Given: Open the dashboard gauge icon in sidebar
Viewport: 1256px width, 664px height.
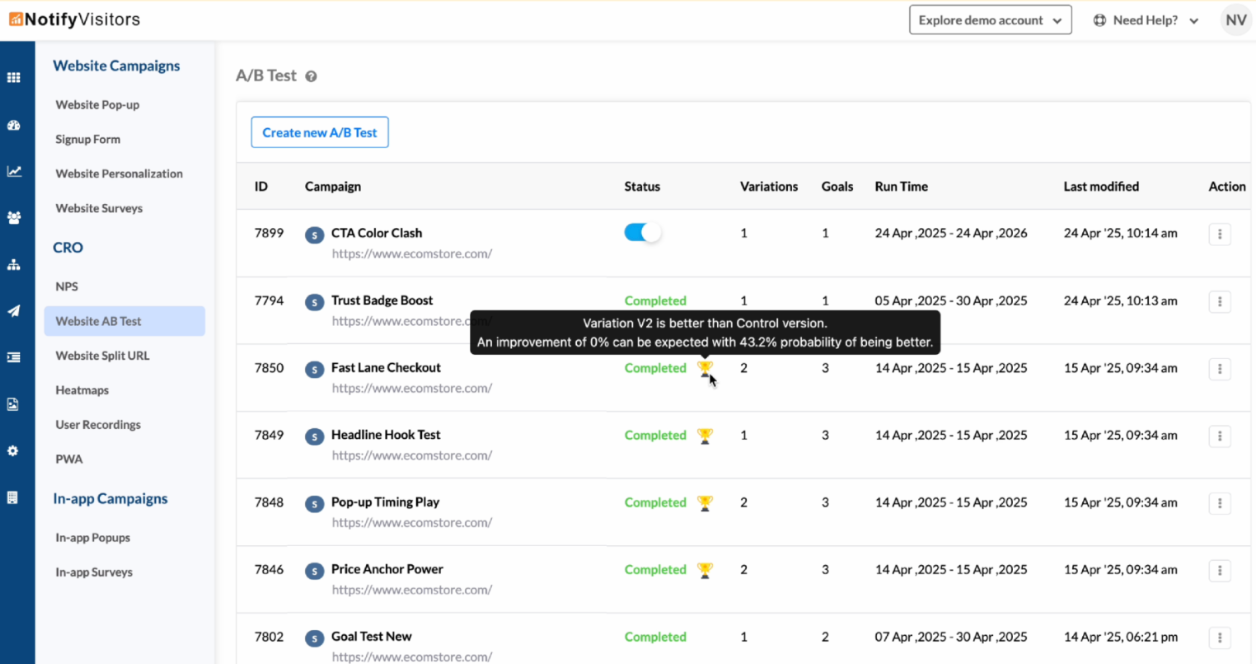Looking at the screenshot, I should (13, 125).
